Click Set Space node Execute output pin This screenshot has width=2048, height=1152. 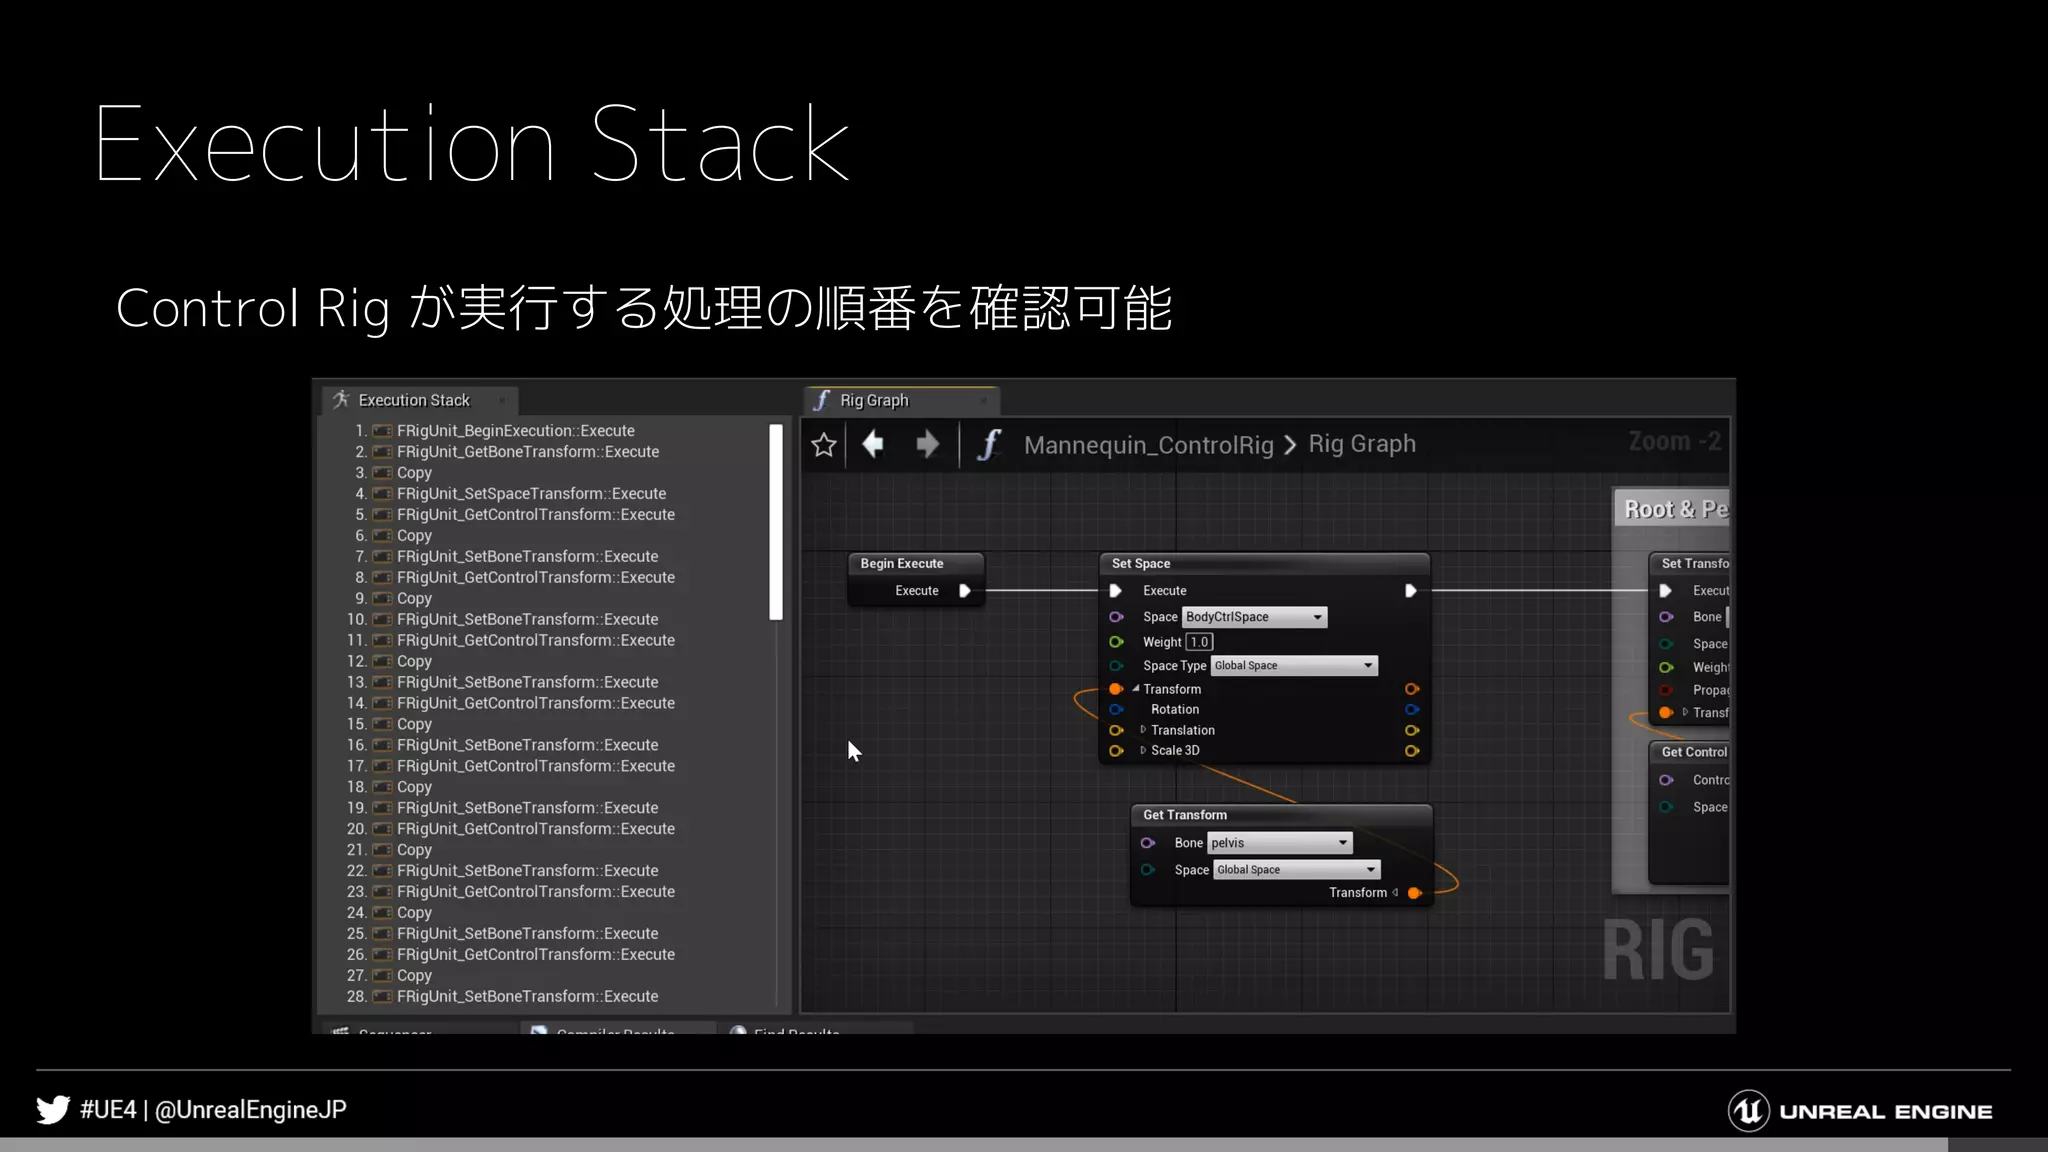(1410, 591)
